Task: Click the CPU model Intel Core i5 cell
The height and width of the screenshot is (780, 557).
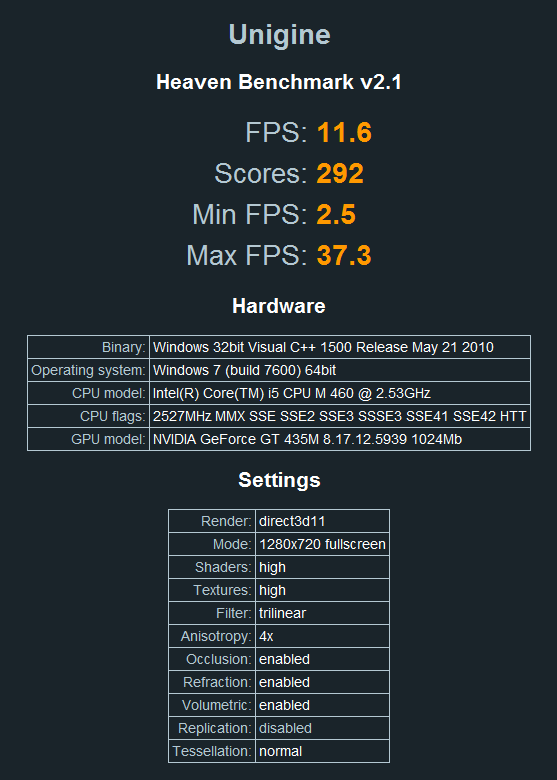Action: pyautogui.click(x=340, y=393)
